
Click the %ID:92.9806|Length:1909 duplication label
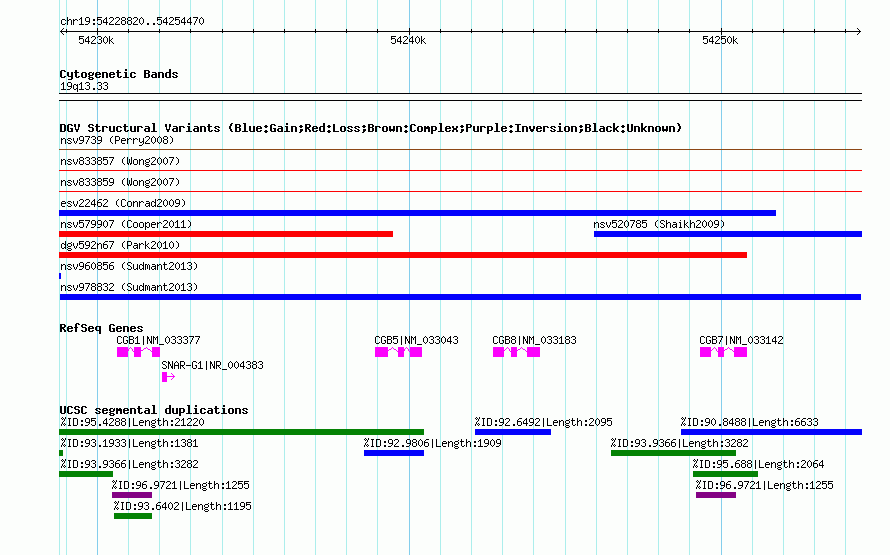(x=433, y=443)
